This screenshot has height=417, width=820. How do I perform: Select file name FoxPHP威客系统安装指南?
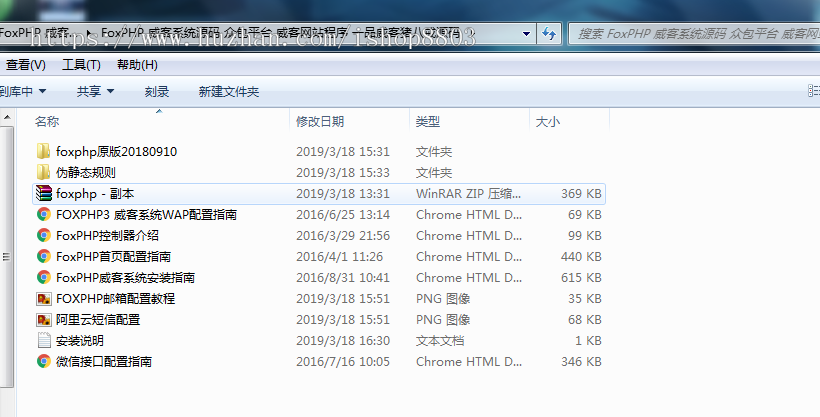[126, 277]
